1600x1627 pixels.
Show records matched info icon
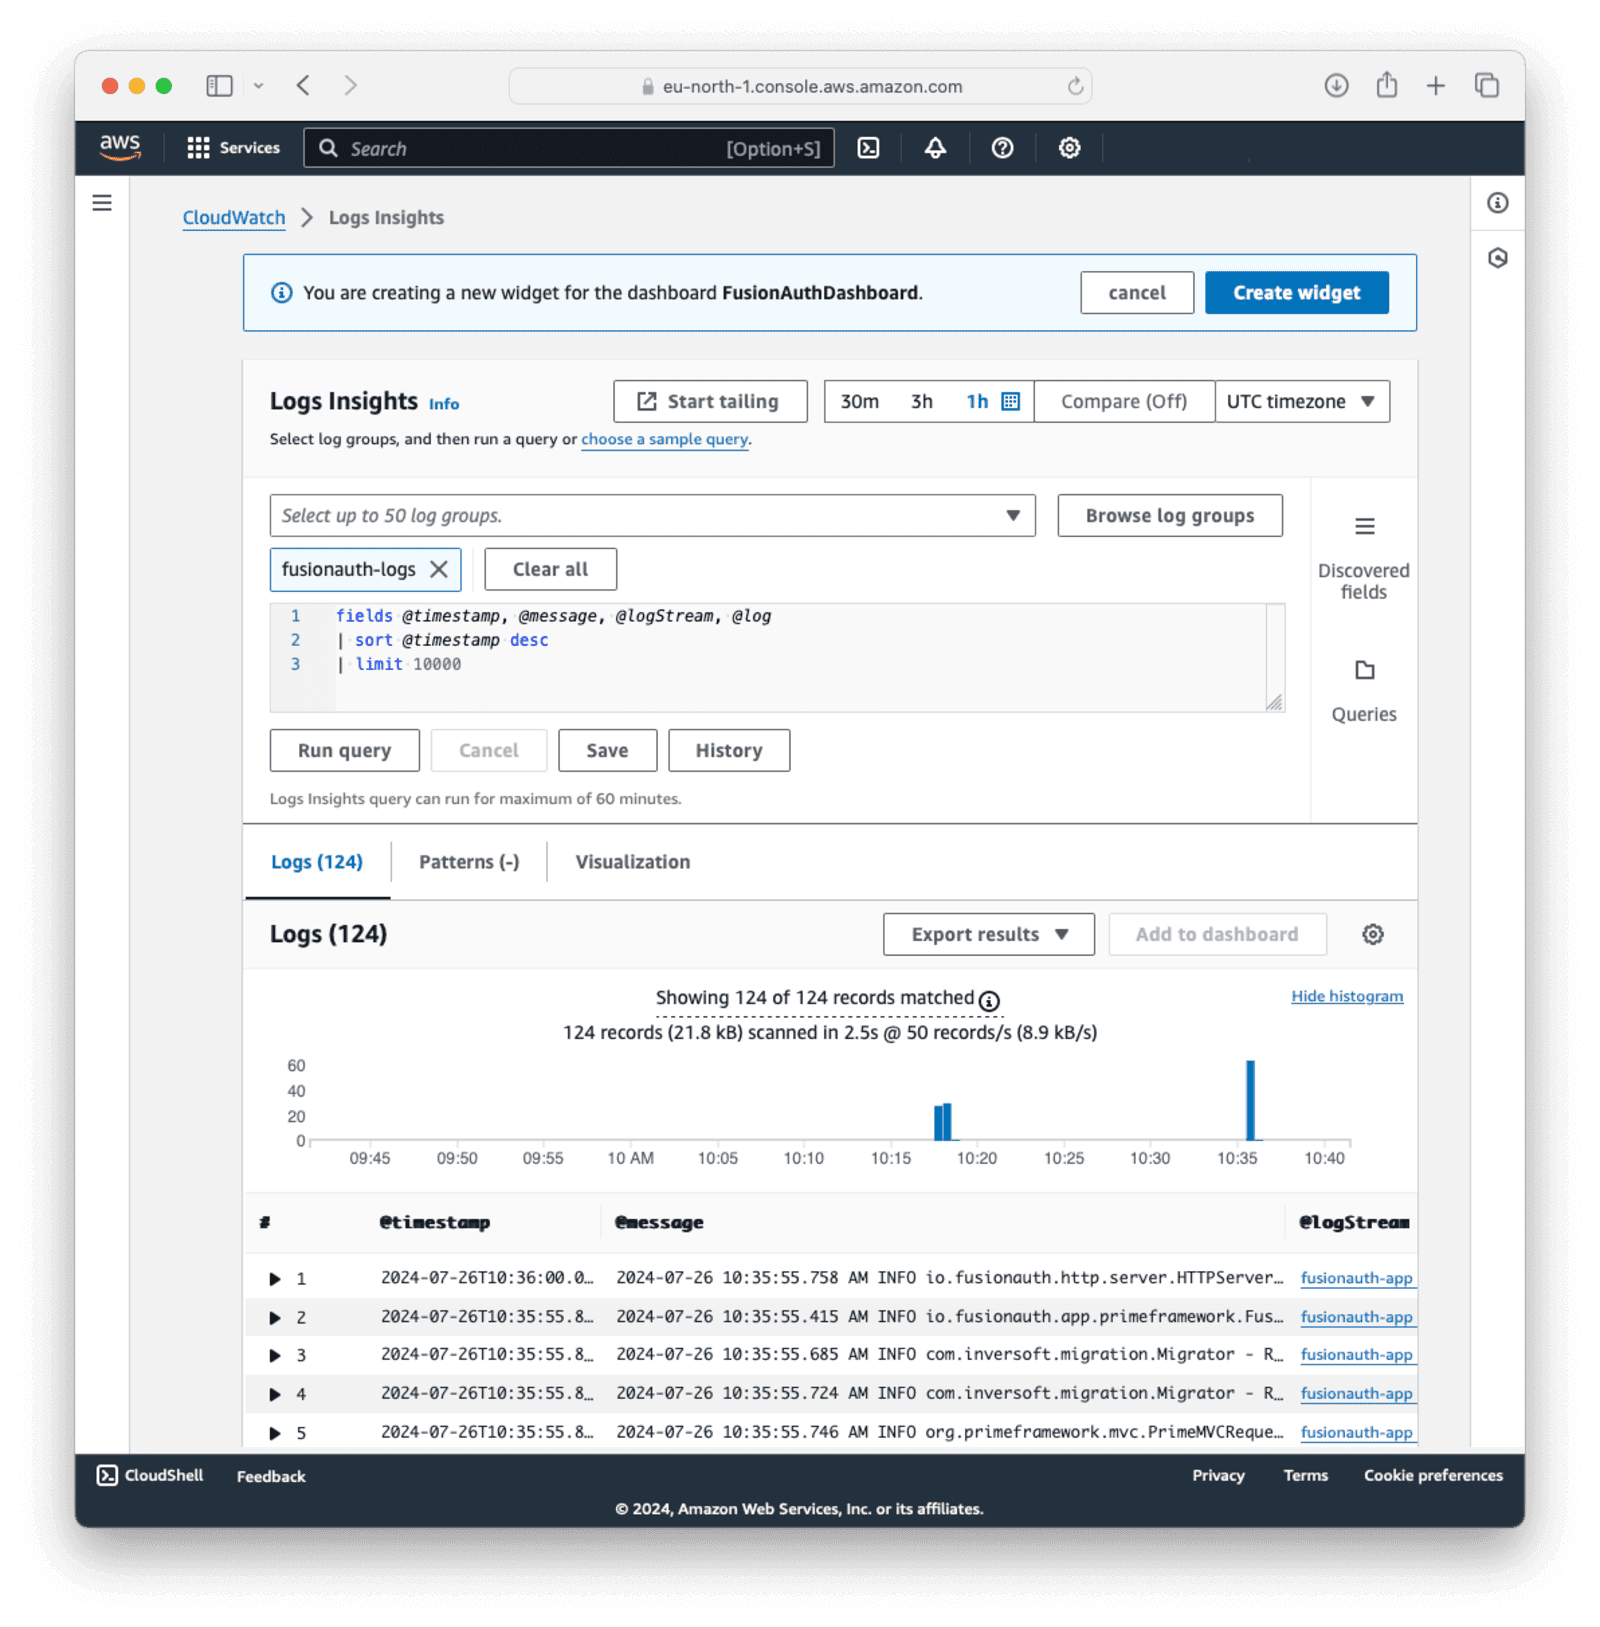click(x=989, y=1000)
